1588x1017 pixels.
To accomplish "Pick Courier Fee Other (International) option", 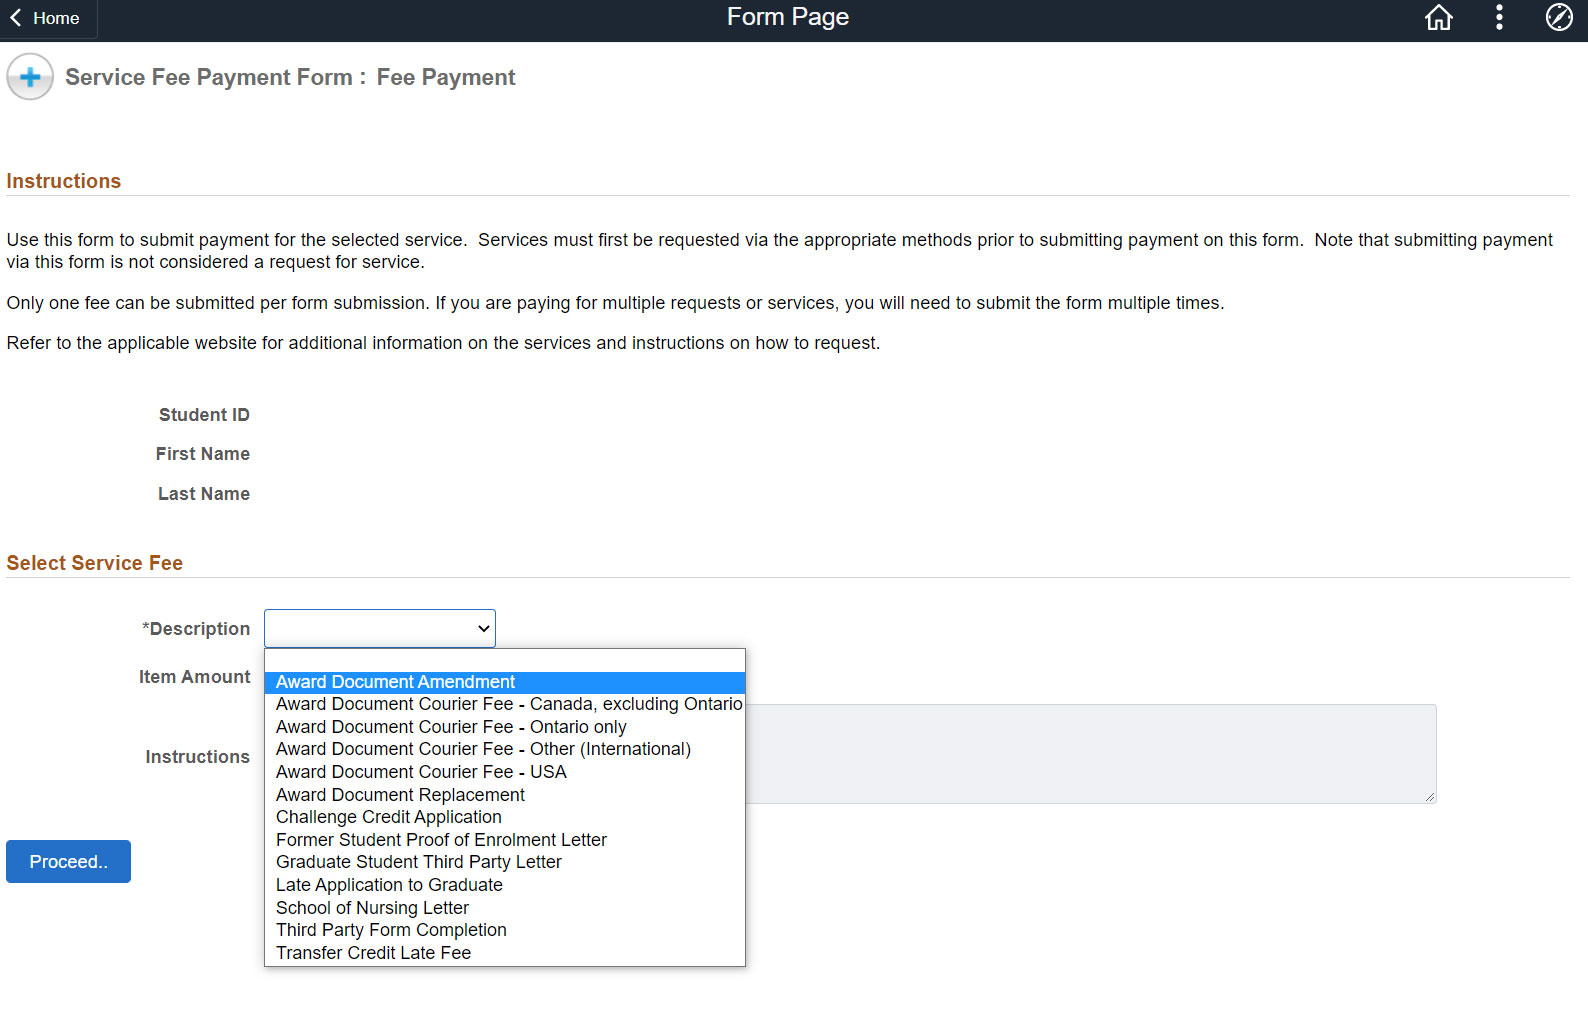I will click(483, 749).
